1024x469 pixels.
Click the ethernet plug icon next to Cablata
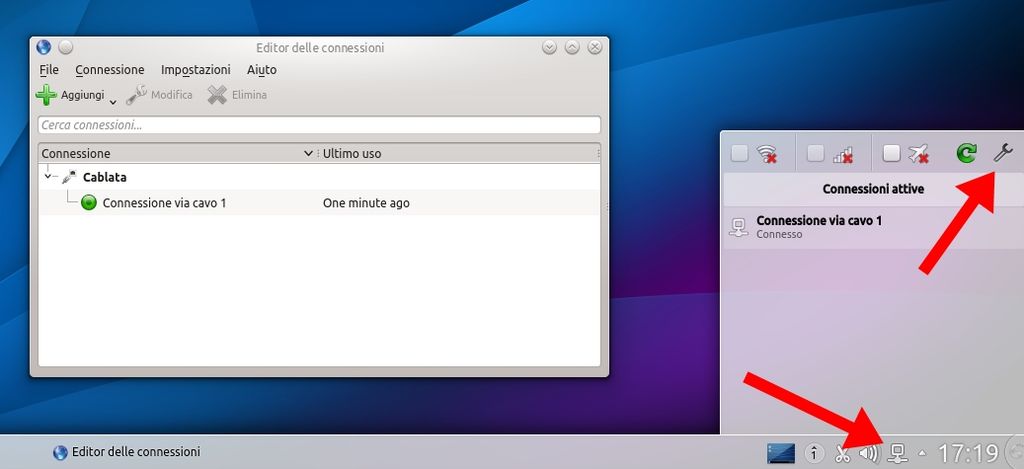pos(69,177)
